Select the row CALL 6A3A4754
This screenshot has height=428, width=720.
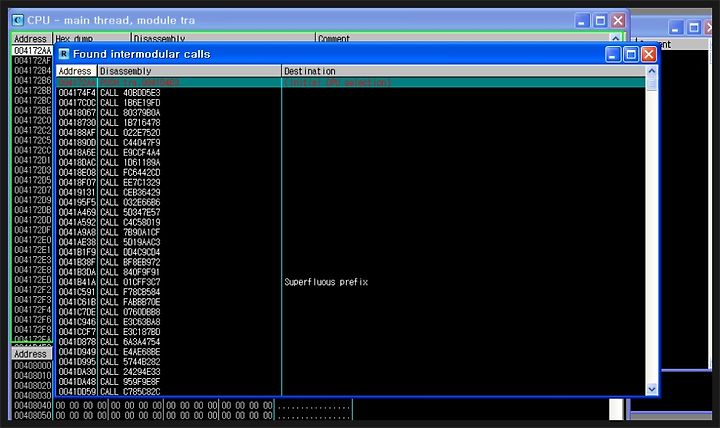click(x=351, y=342)
